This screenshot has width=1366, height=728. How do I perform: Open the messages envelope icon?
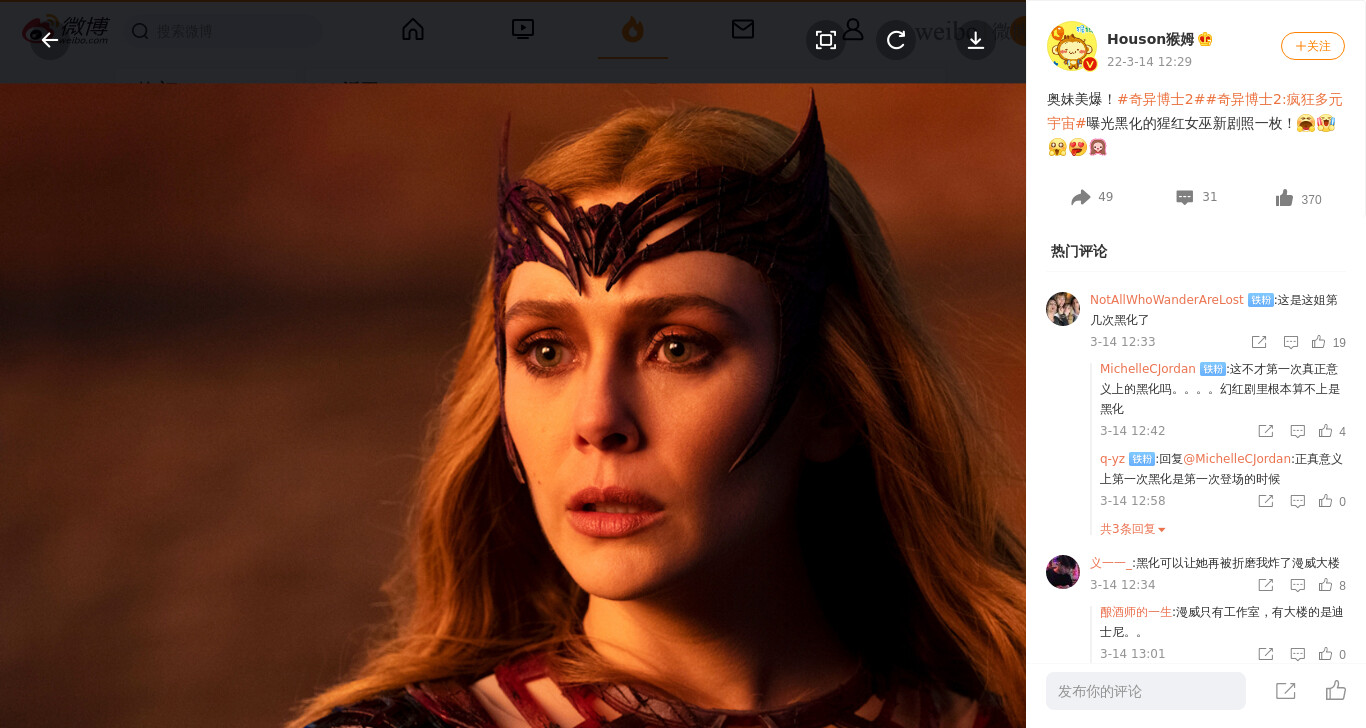(743, 30)
